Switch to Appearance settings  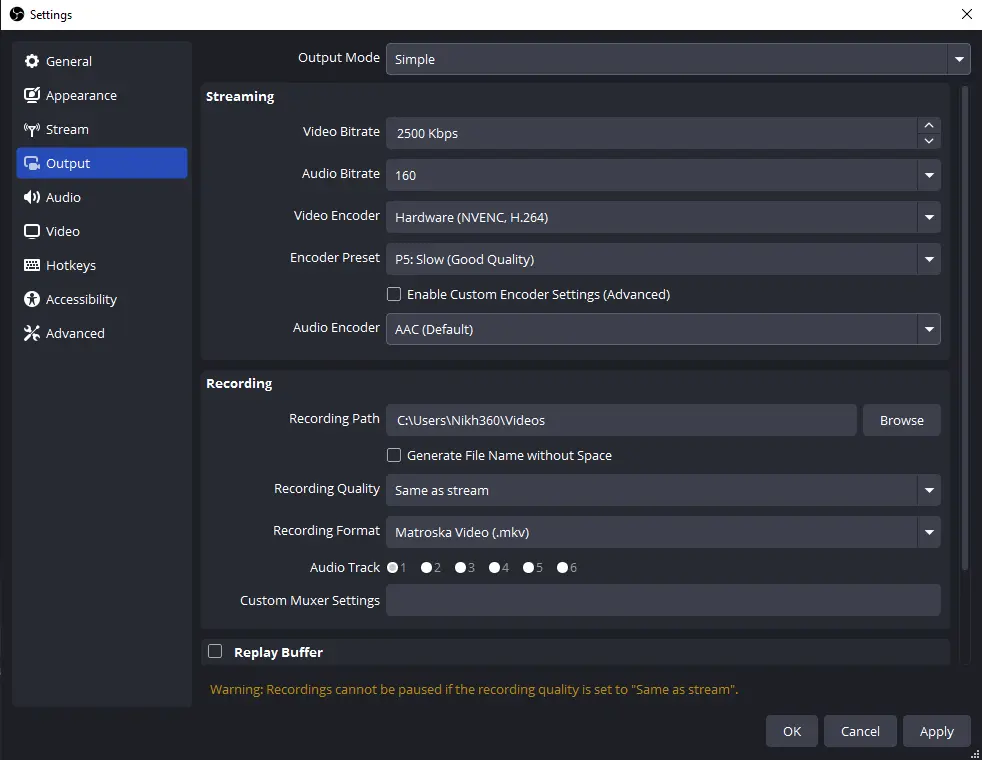(x=101, y=95)
